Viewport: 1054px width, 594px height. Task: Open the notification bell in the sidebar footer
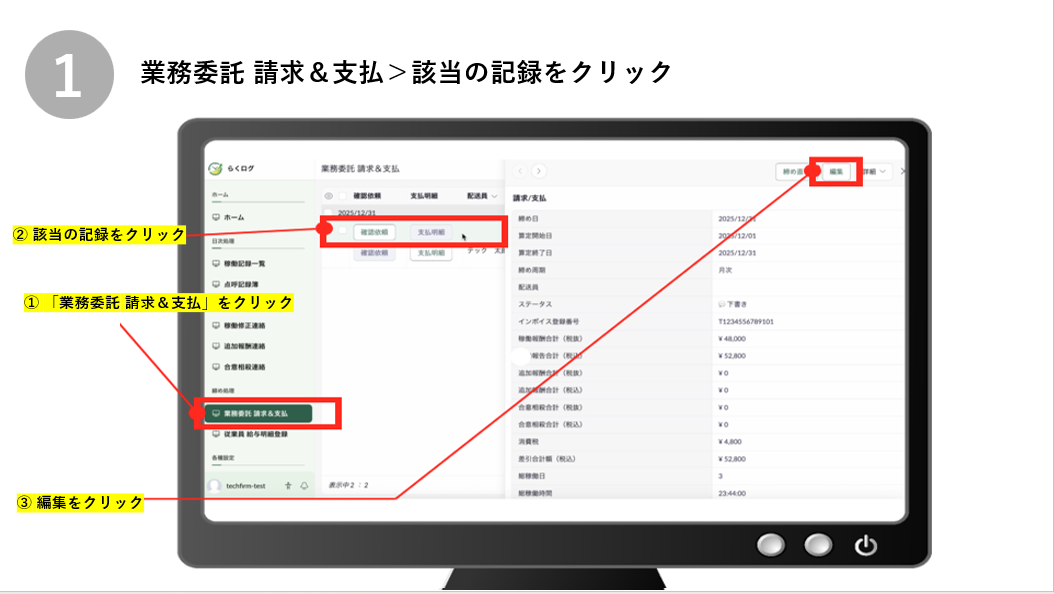[303, 485]
